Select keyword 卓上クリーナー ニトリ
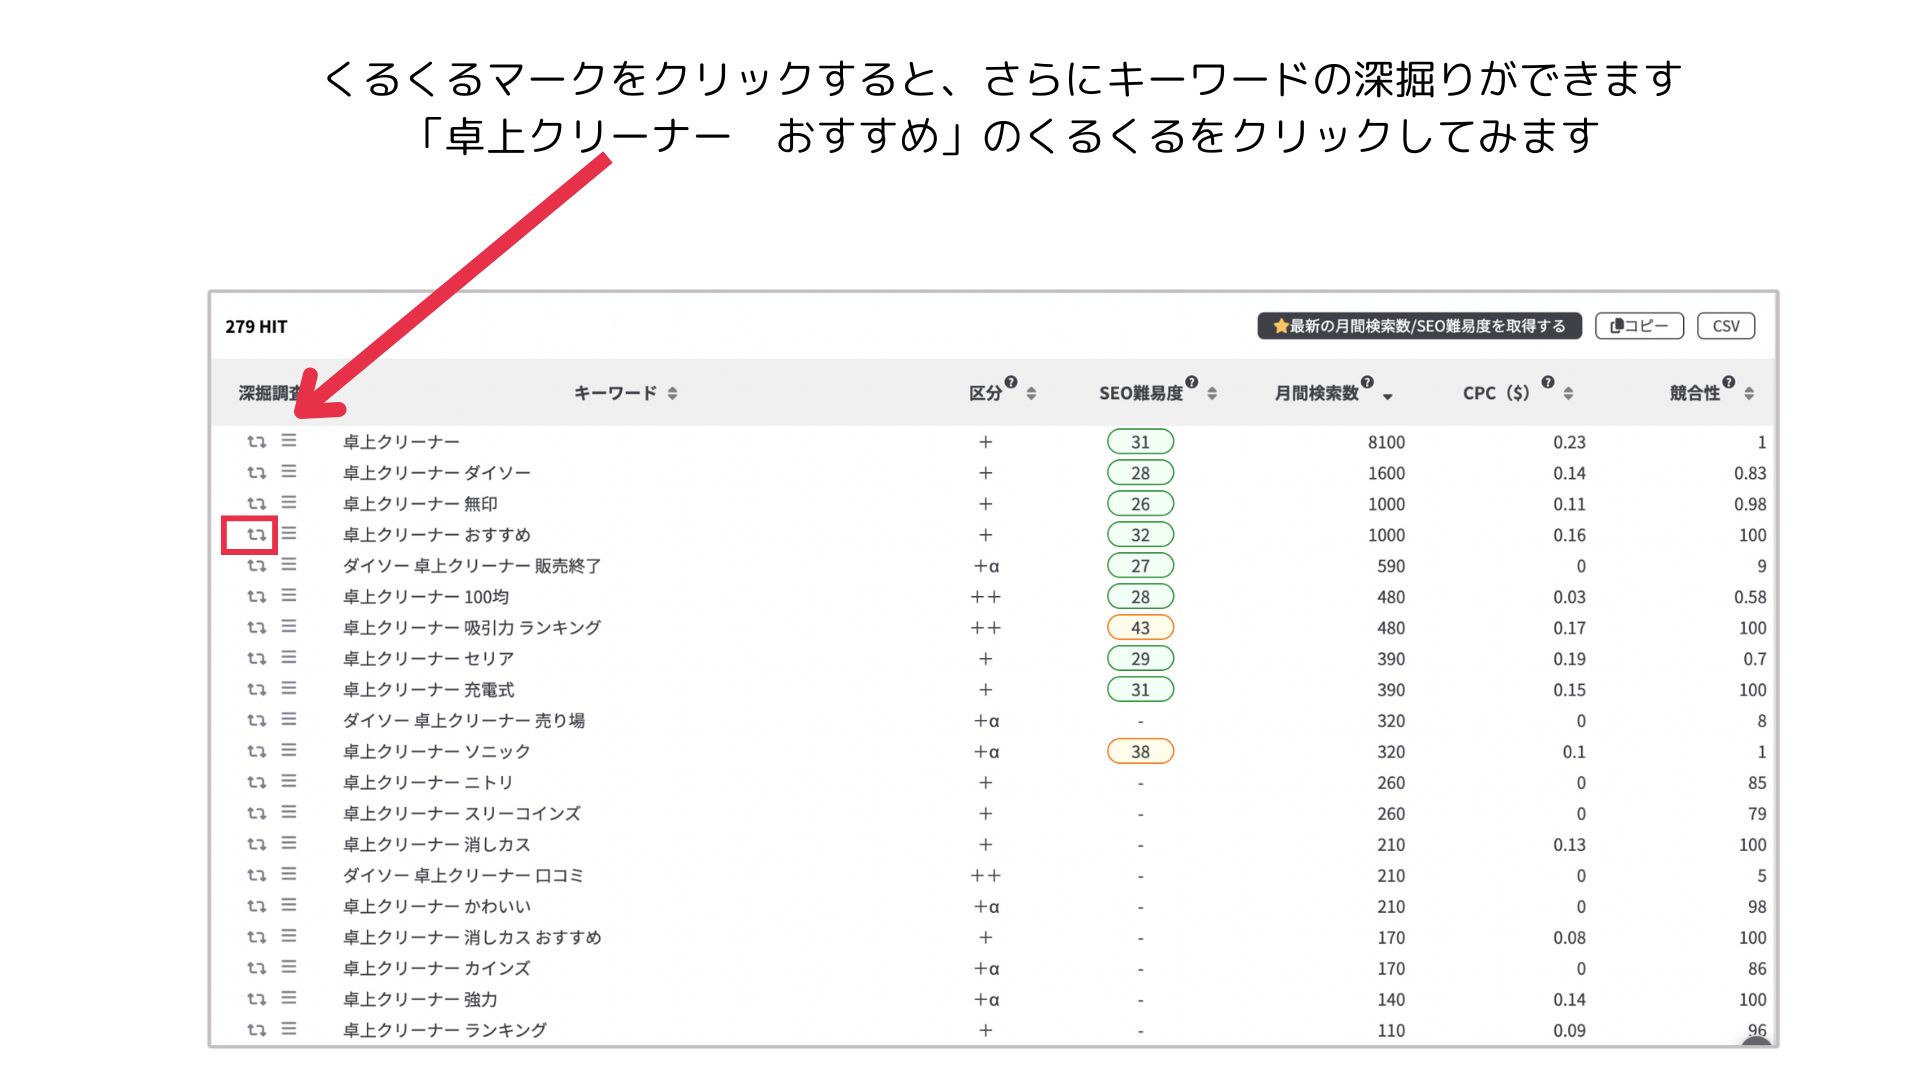 coord(428,783)
